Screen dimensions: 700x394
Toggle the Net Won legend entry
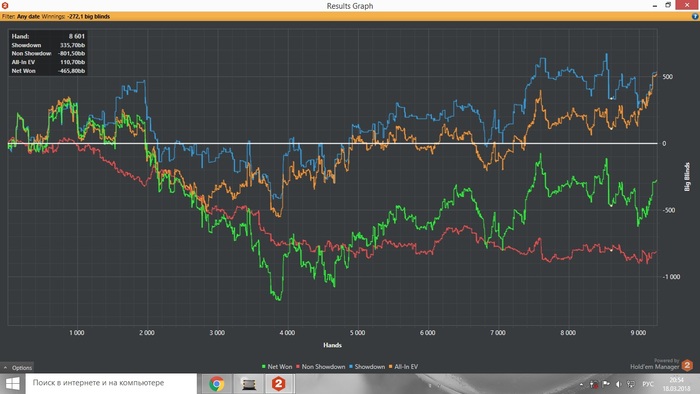tap(277, 367)
